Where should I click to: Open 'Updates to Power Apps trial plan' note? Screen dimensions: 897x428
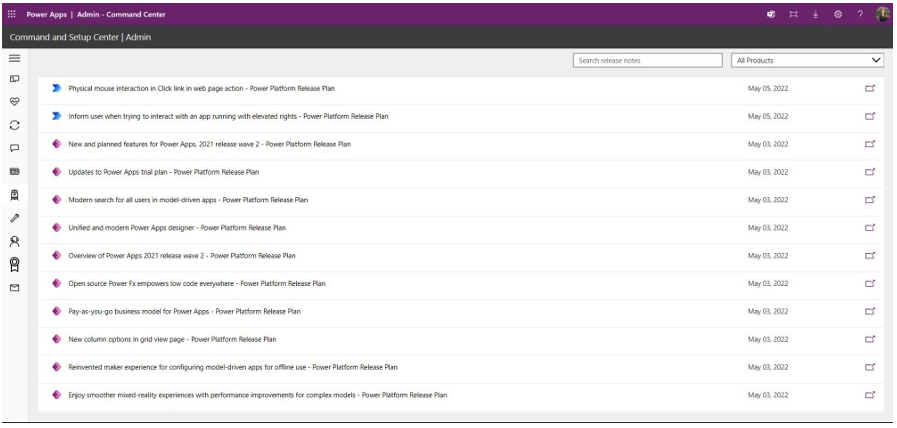coord(163,172)
